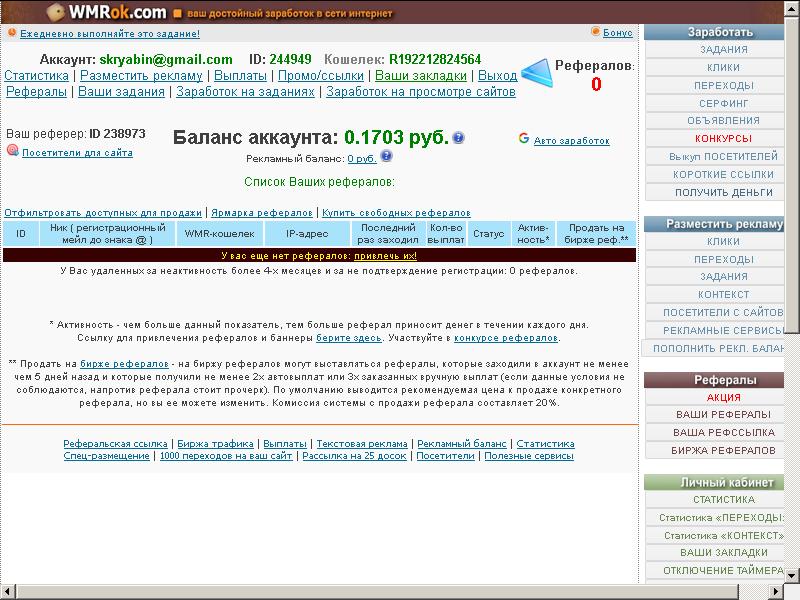Click the blue pyramid referrals icon

(537, 73)
